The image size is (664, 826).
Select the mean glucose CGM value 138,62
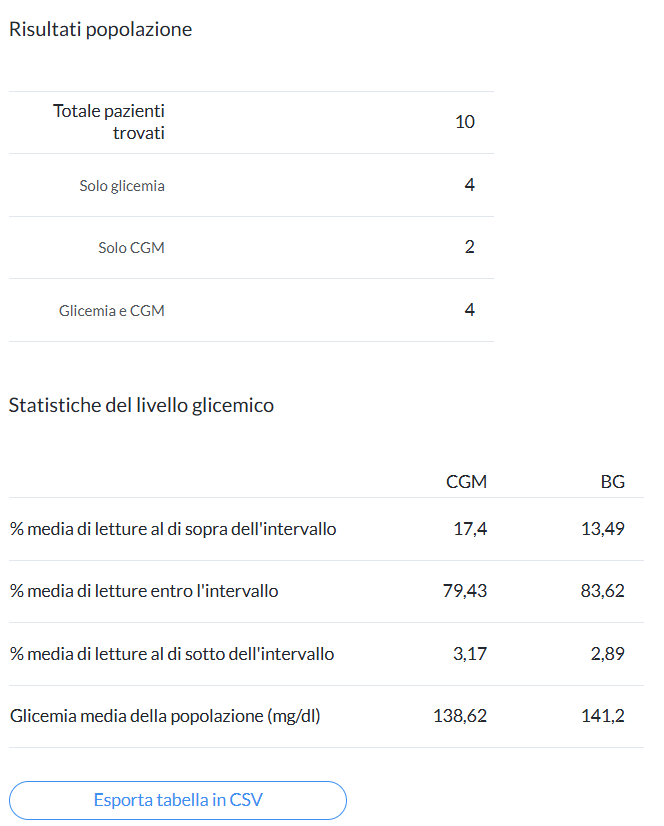coord(460,715)
